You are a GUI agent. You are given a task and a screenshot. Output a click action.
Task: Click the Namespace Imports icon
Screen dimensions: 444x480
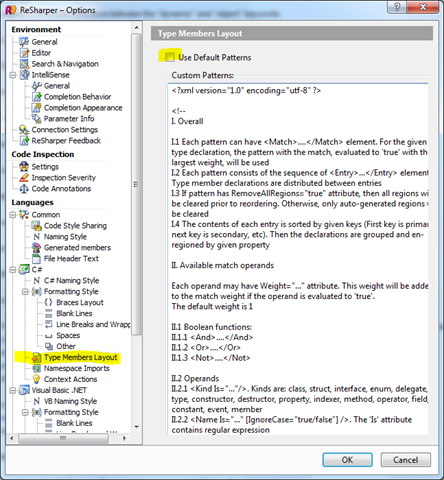36,369
